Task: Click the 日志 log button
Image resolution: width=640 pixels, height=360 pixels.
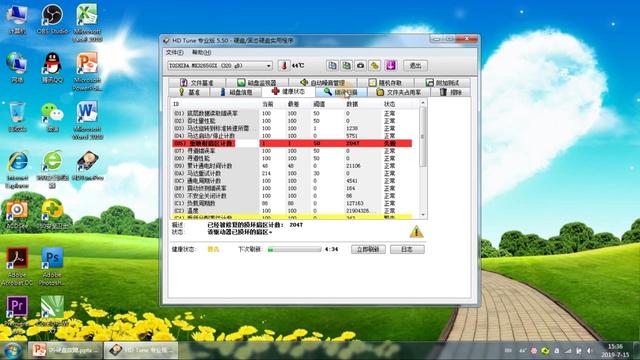Action: 407,249
